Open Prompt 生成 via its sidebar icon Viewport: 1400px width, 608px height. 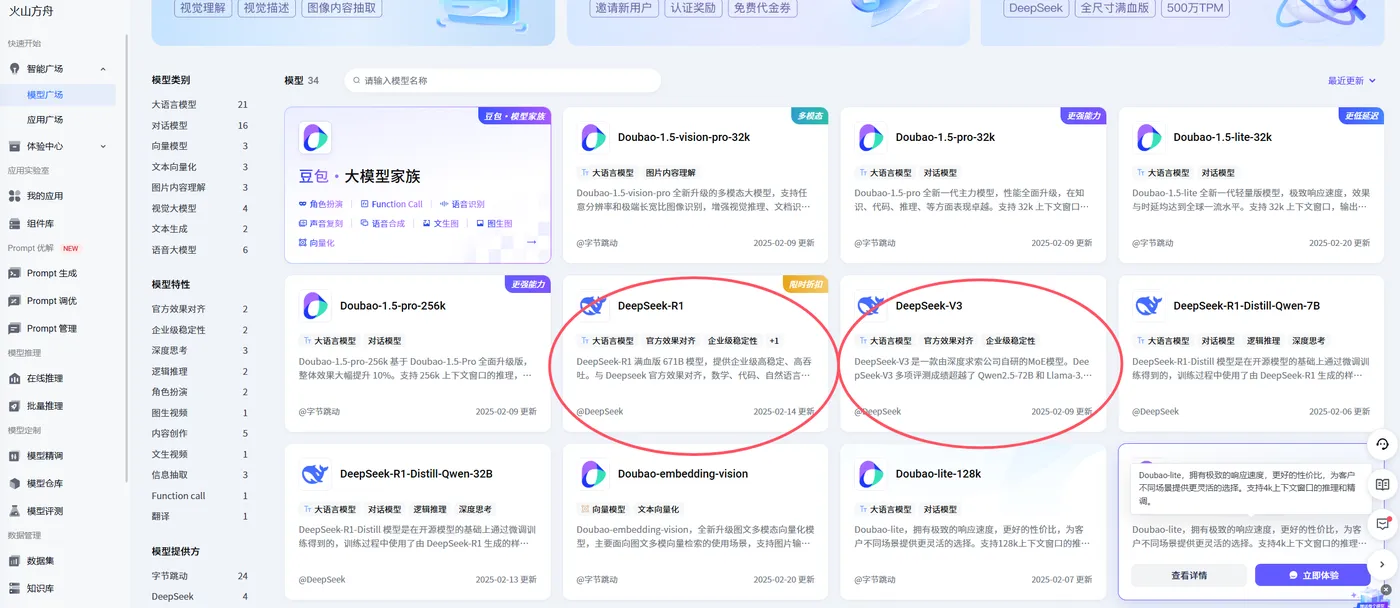pos(14,273)
